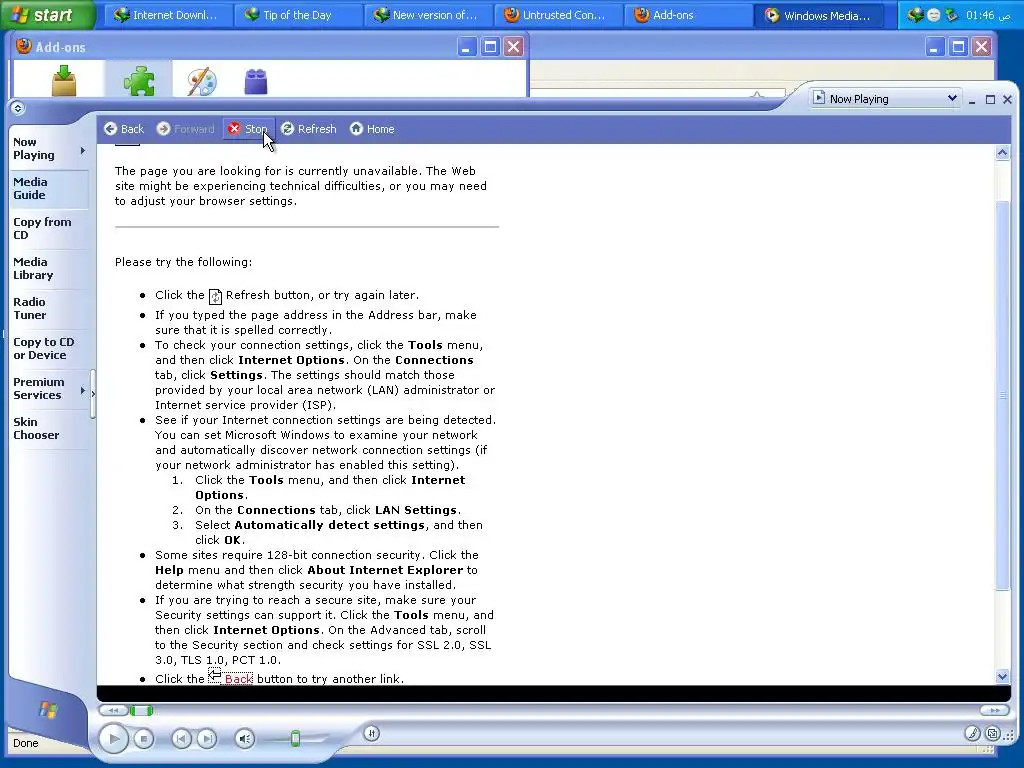Click the skin mode switch icon

pos(993,734)
